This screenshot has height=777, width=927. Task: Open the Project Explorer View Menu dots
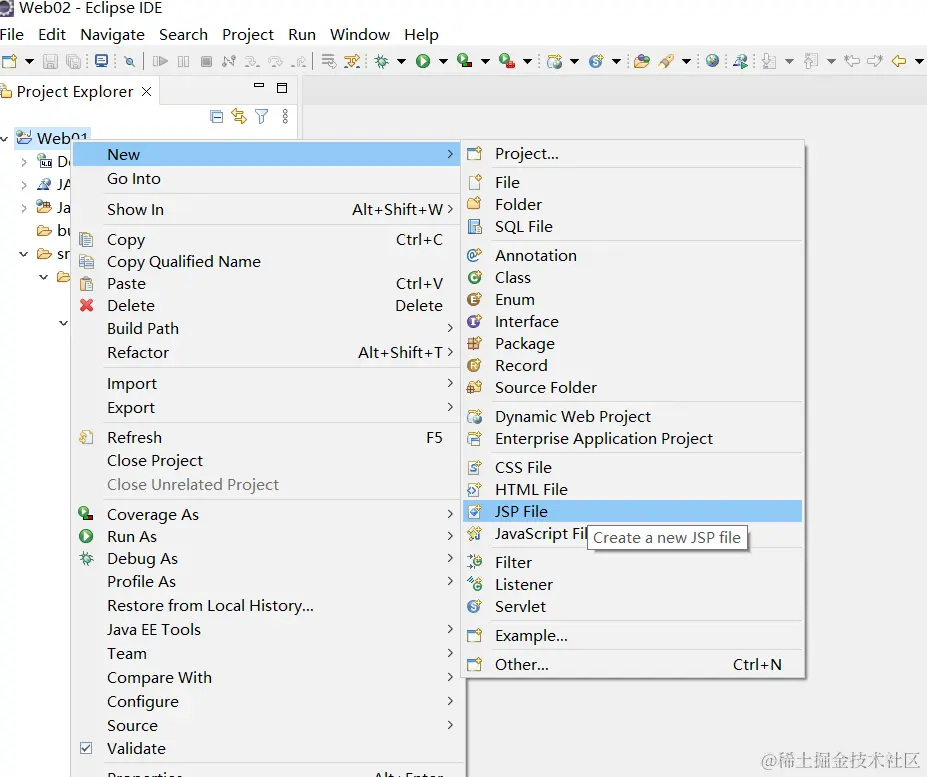pyautogui.click(x=285, y=116)
